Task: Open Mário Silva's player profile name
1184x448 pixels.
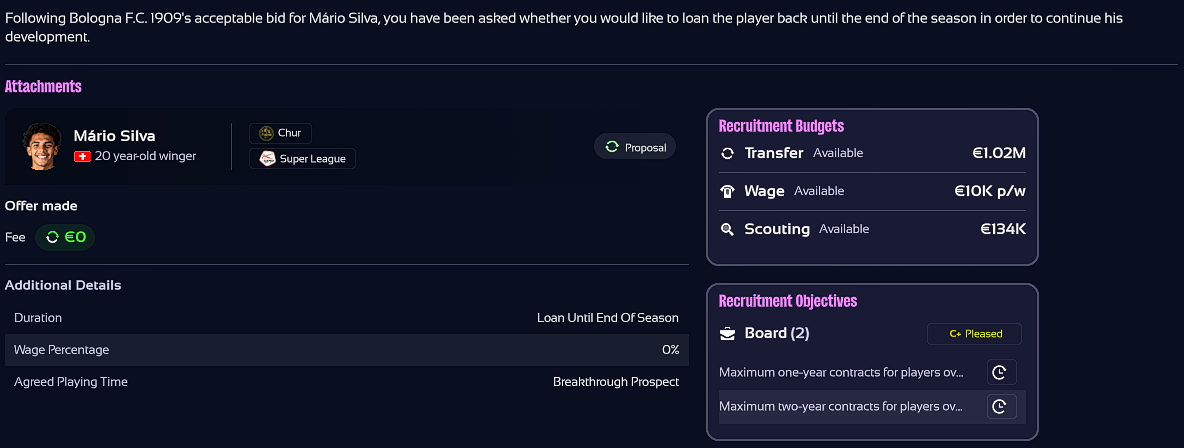Action: coord(114,136)
